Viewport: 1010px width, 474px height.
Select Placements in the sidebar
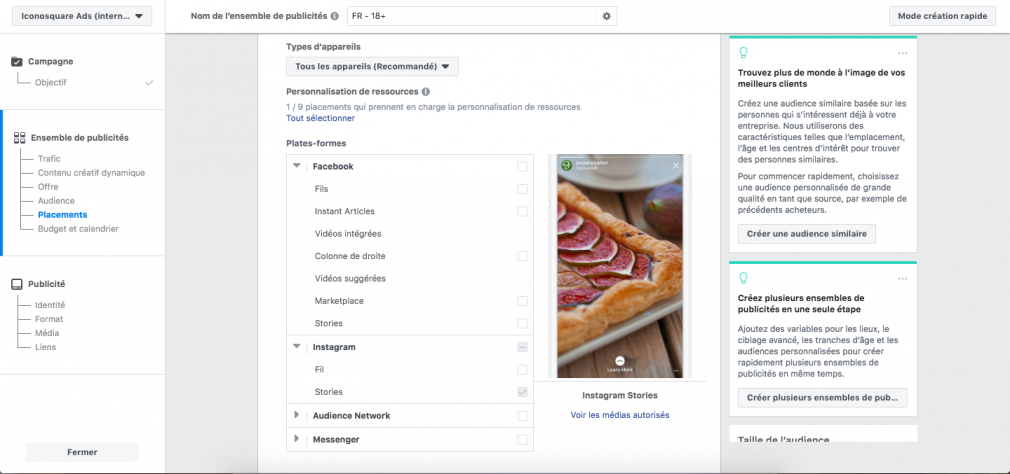[62, 215]
